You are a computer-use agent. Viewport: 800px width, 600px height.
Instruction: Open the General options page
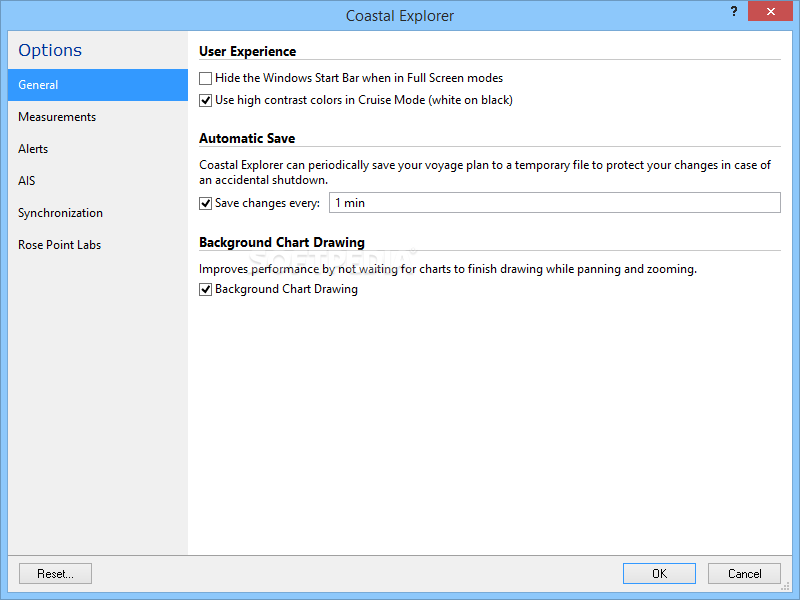pos(98,85)
